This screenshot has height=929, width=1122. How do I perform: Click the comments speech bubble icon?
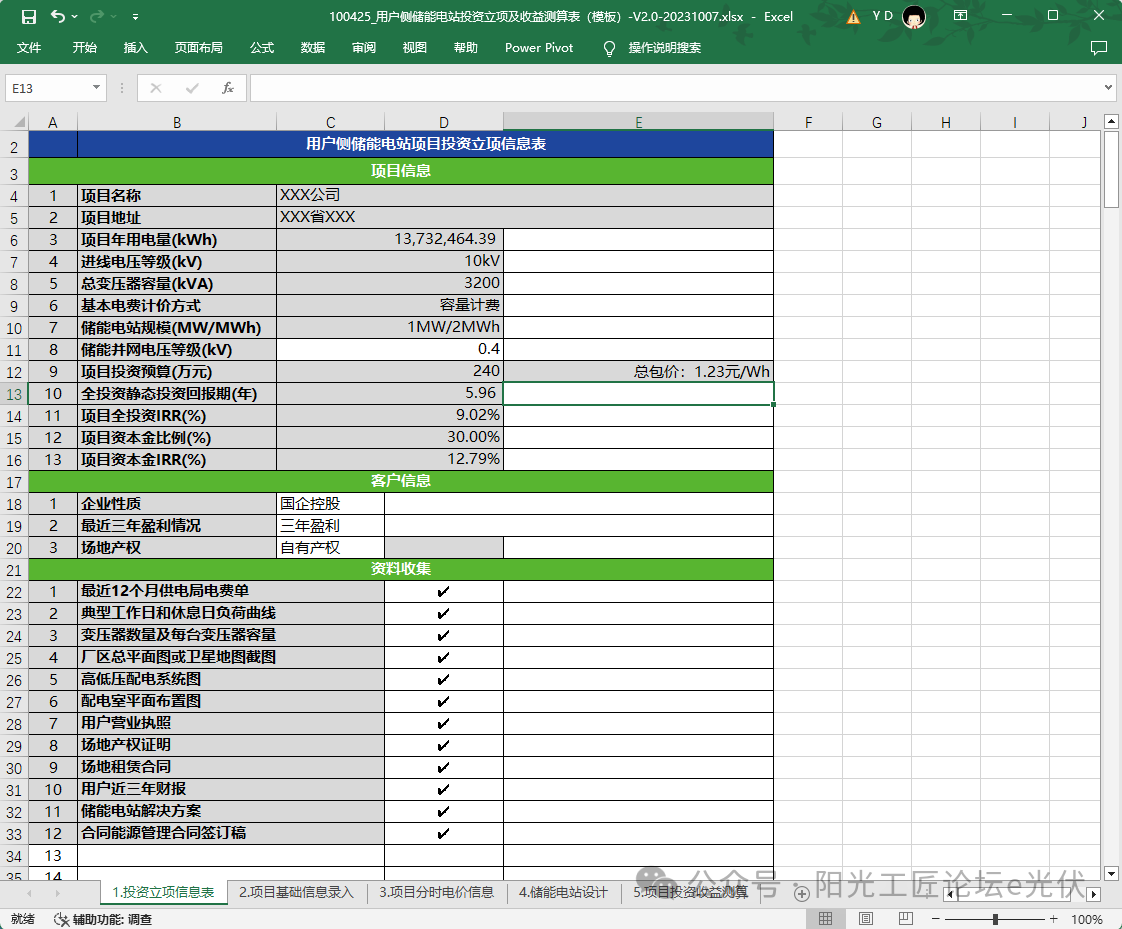coord(1098,47)
